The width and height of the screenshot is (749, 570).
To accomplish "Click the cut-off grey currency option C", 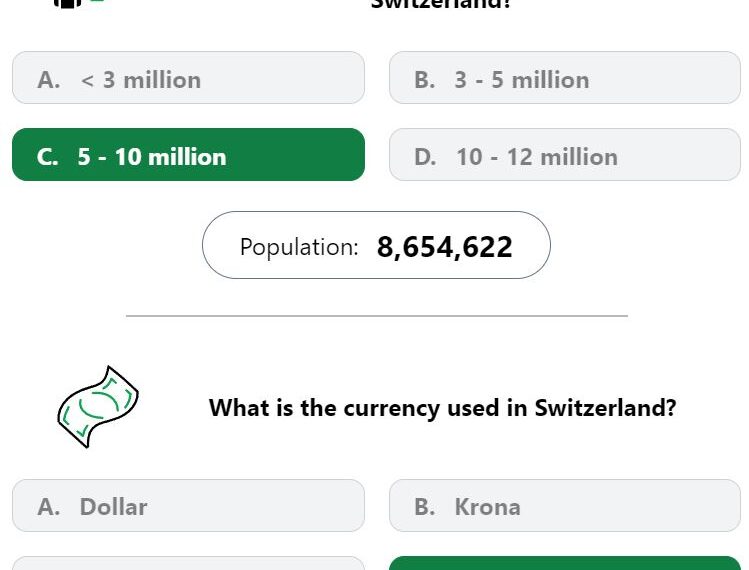I will pos(188,563).
